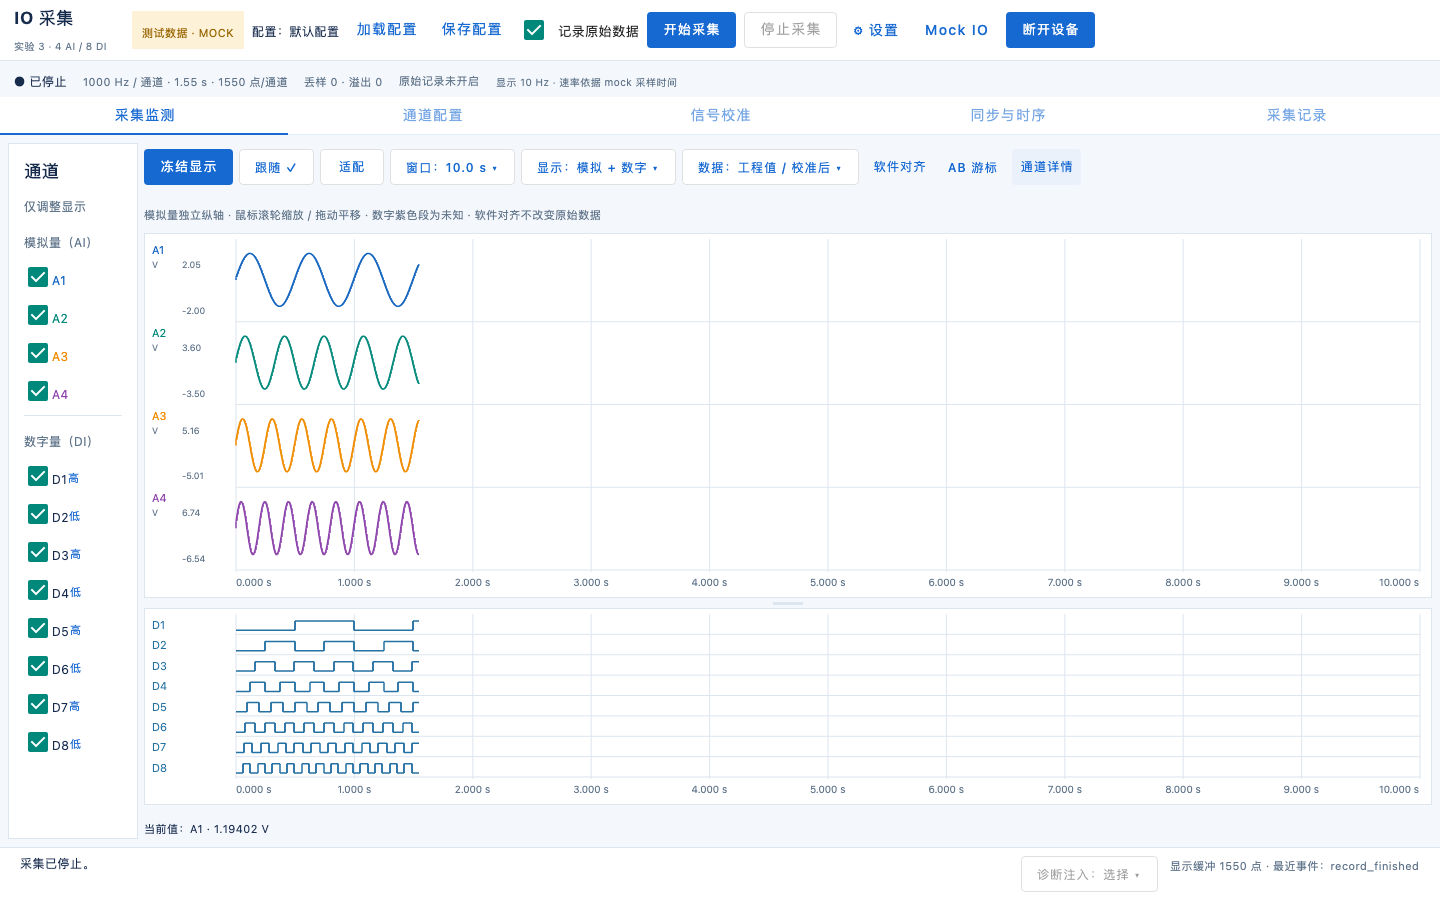Click the 冻结显示 button
Image resolution: width=1440 pixels, height=900 pixels.
click(x=189, y=167)
